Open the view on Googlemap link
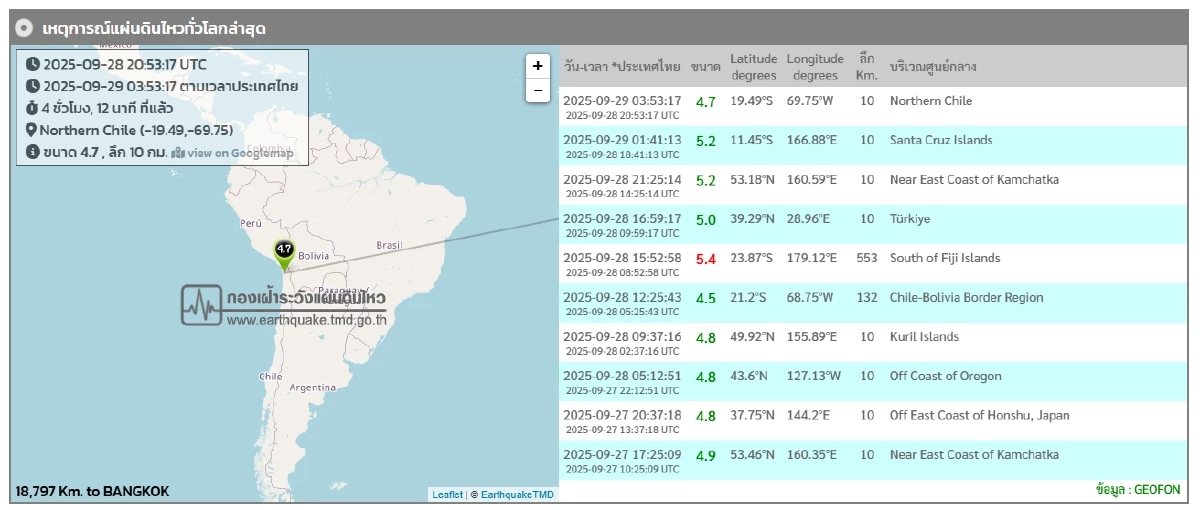 pyautogui.click(x=233, y=152)
